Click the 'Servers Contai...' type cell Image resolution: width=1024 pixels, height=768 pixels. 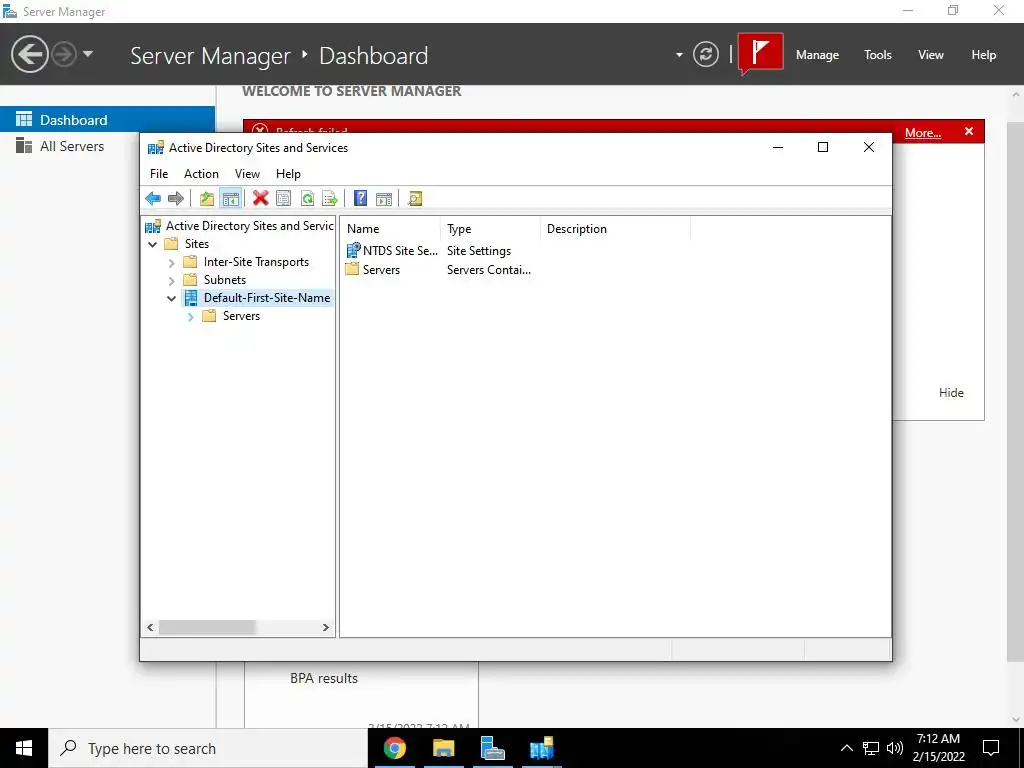(488, 270)
